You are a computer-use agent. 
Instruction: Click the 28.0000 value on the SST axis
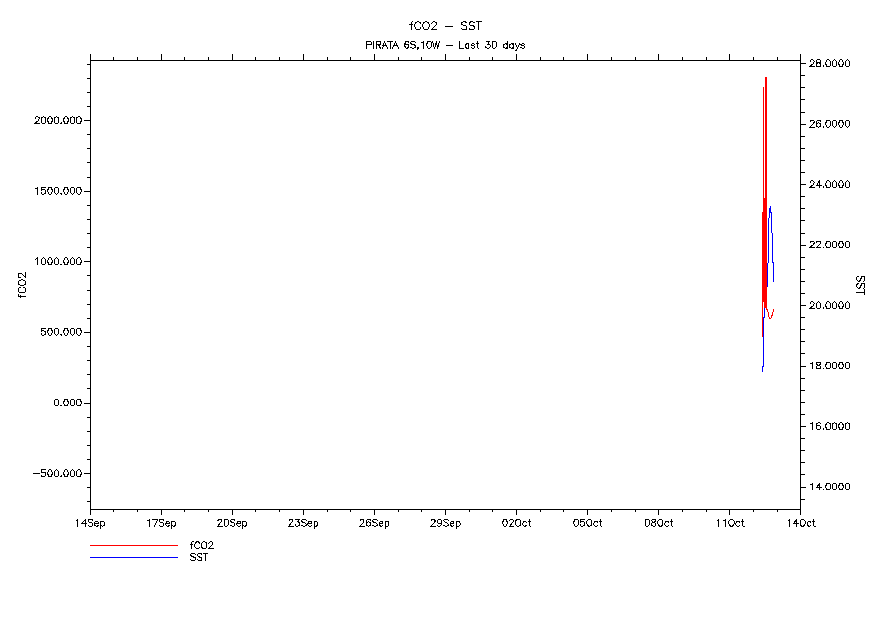[x=829, y=64]
